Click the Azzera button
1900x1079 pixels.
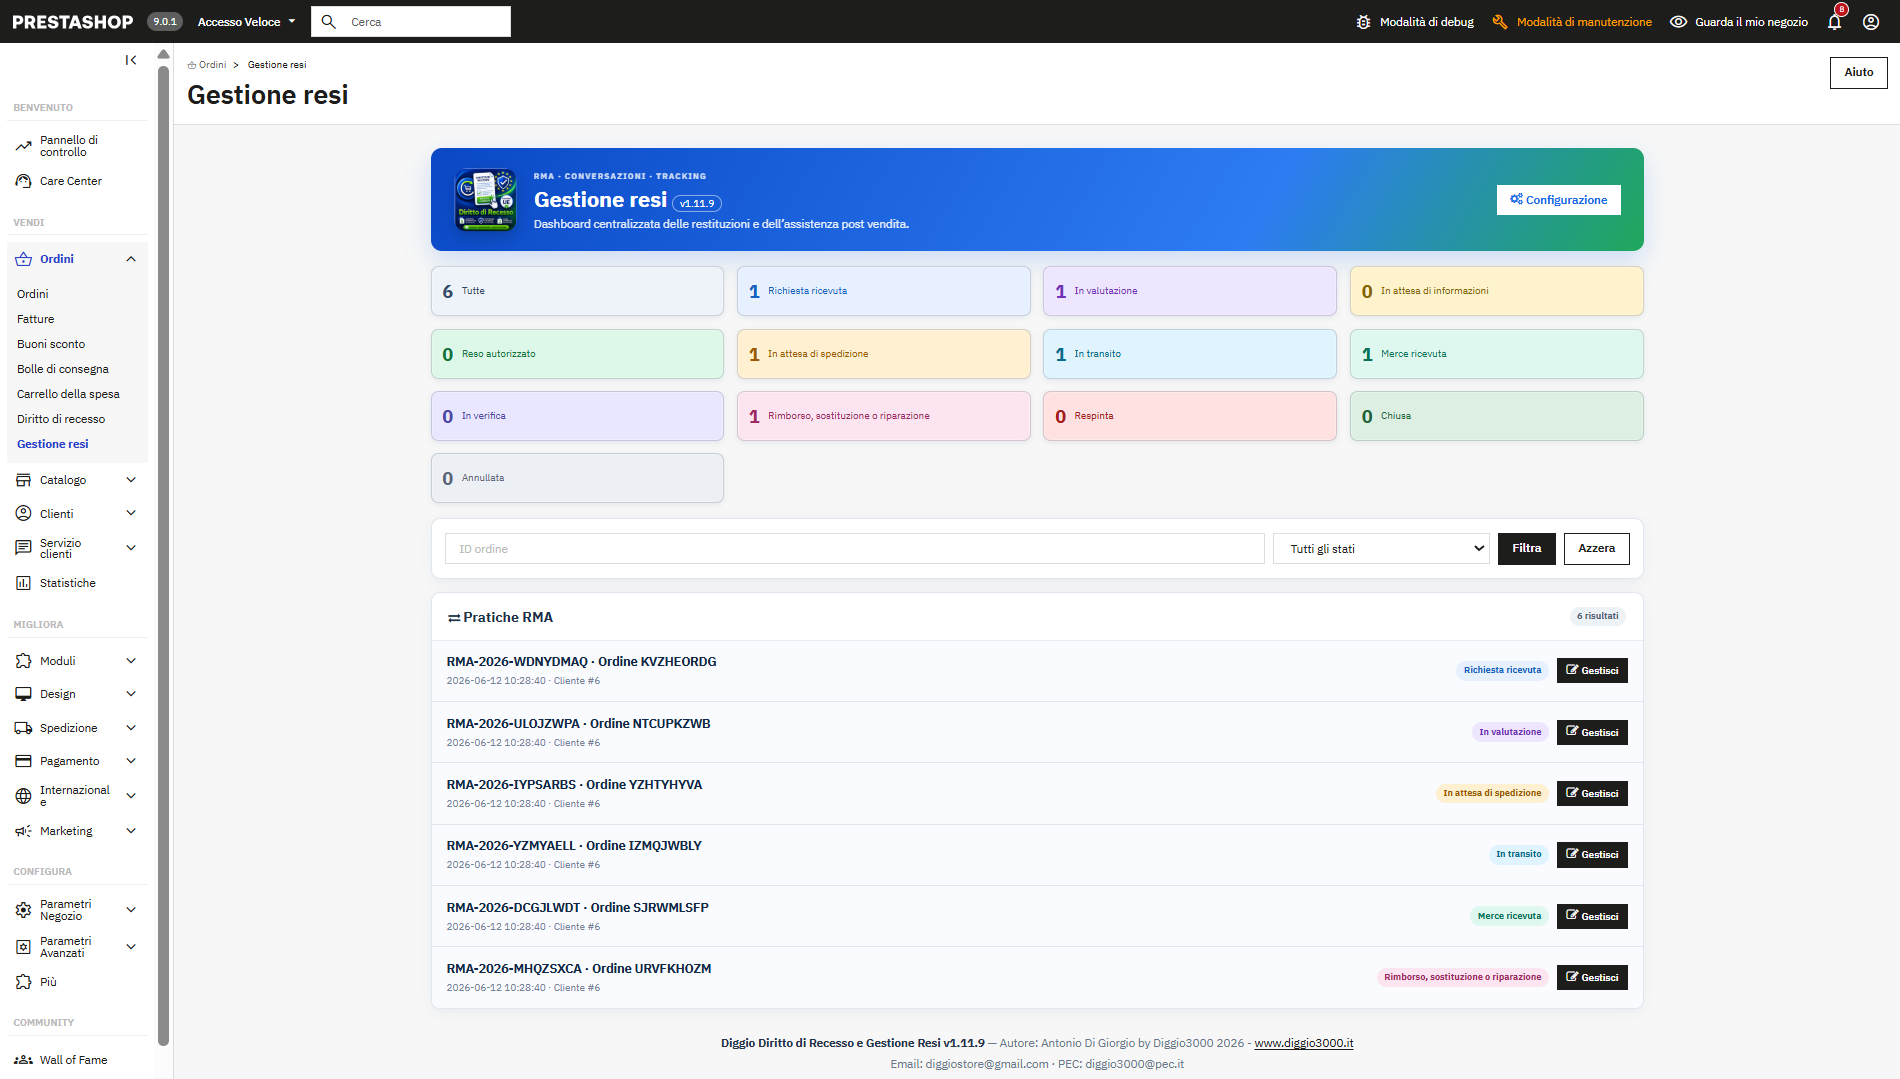coord(1597,549)
